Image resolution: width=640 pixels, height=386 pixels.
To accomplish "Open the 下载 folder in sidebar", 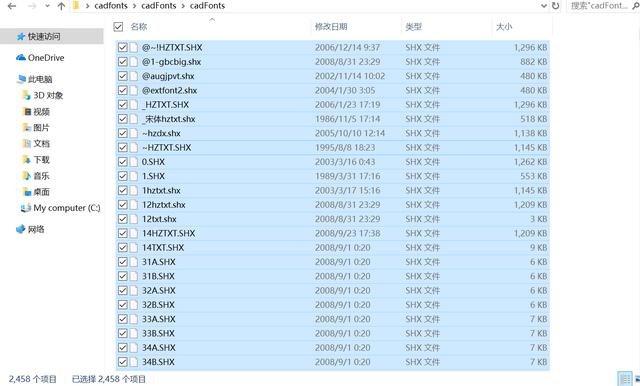I will point(36,160).
